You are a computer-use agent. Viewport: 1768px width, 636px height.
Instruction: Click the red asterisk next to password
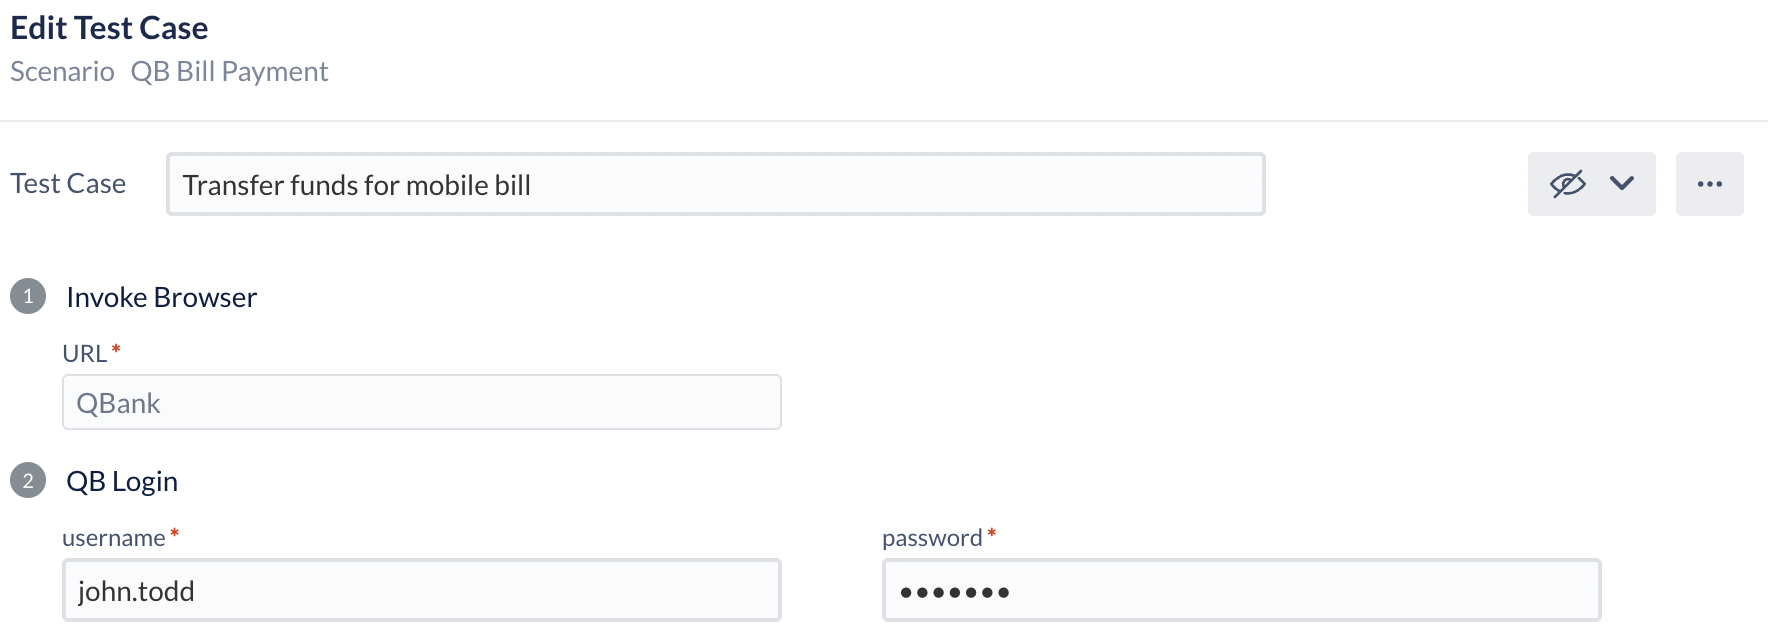992,533
